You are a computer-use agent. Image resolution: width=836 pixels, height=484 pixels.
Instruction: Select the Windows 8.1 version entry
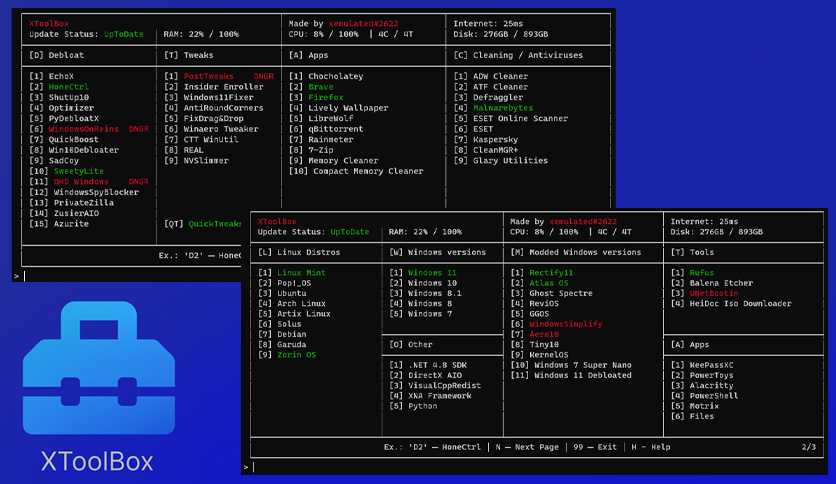point(425,293)
